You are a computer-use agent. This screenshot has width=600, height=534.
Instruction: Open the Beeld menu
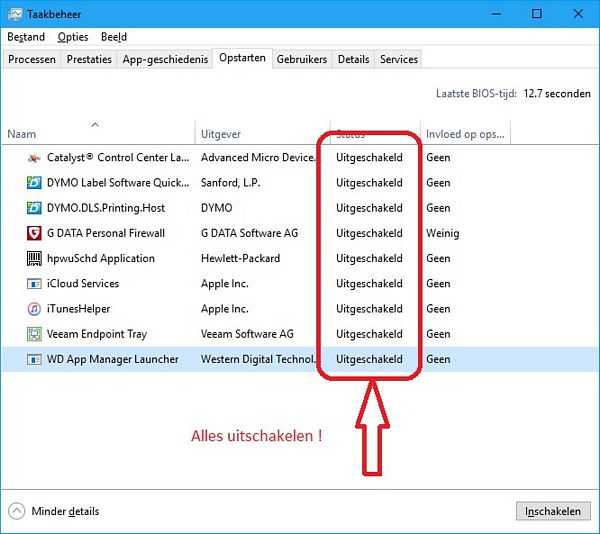point(114,37)
